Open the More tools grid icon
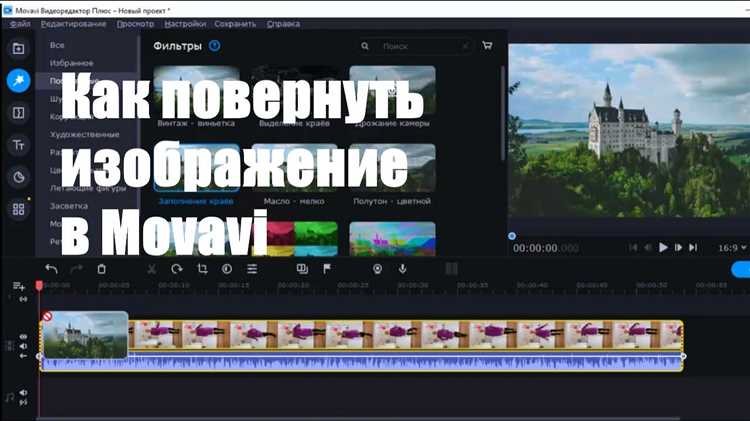 18,209
